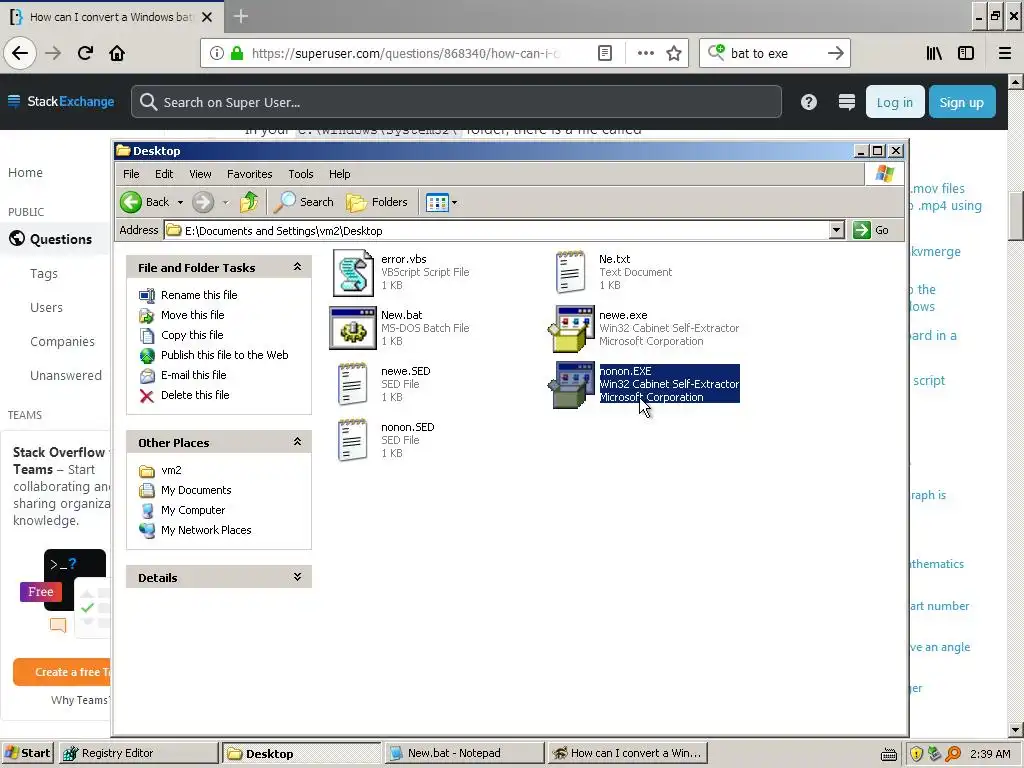
Task: Click Publish this file to the Web
Action: pos(224,355)
